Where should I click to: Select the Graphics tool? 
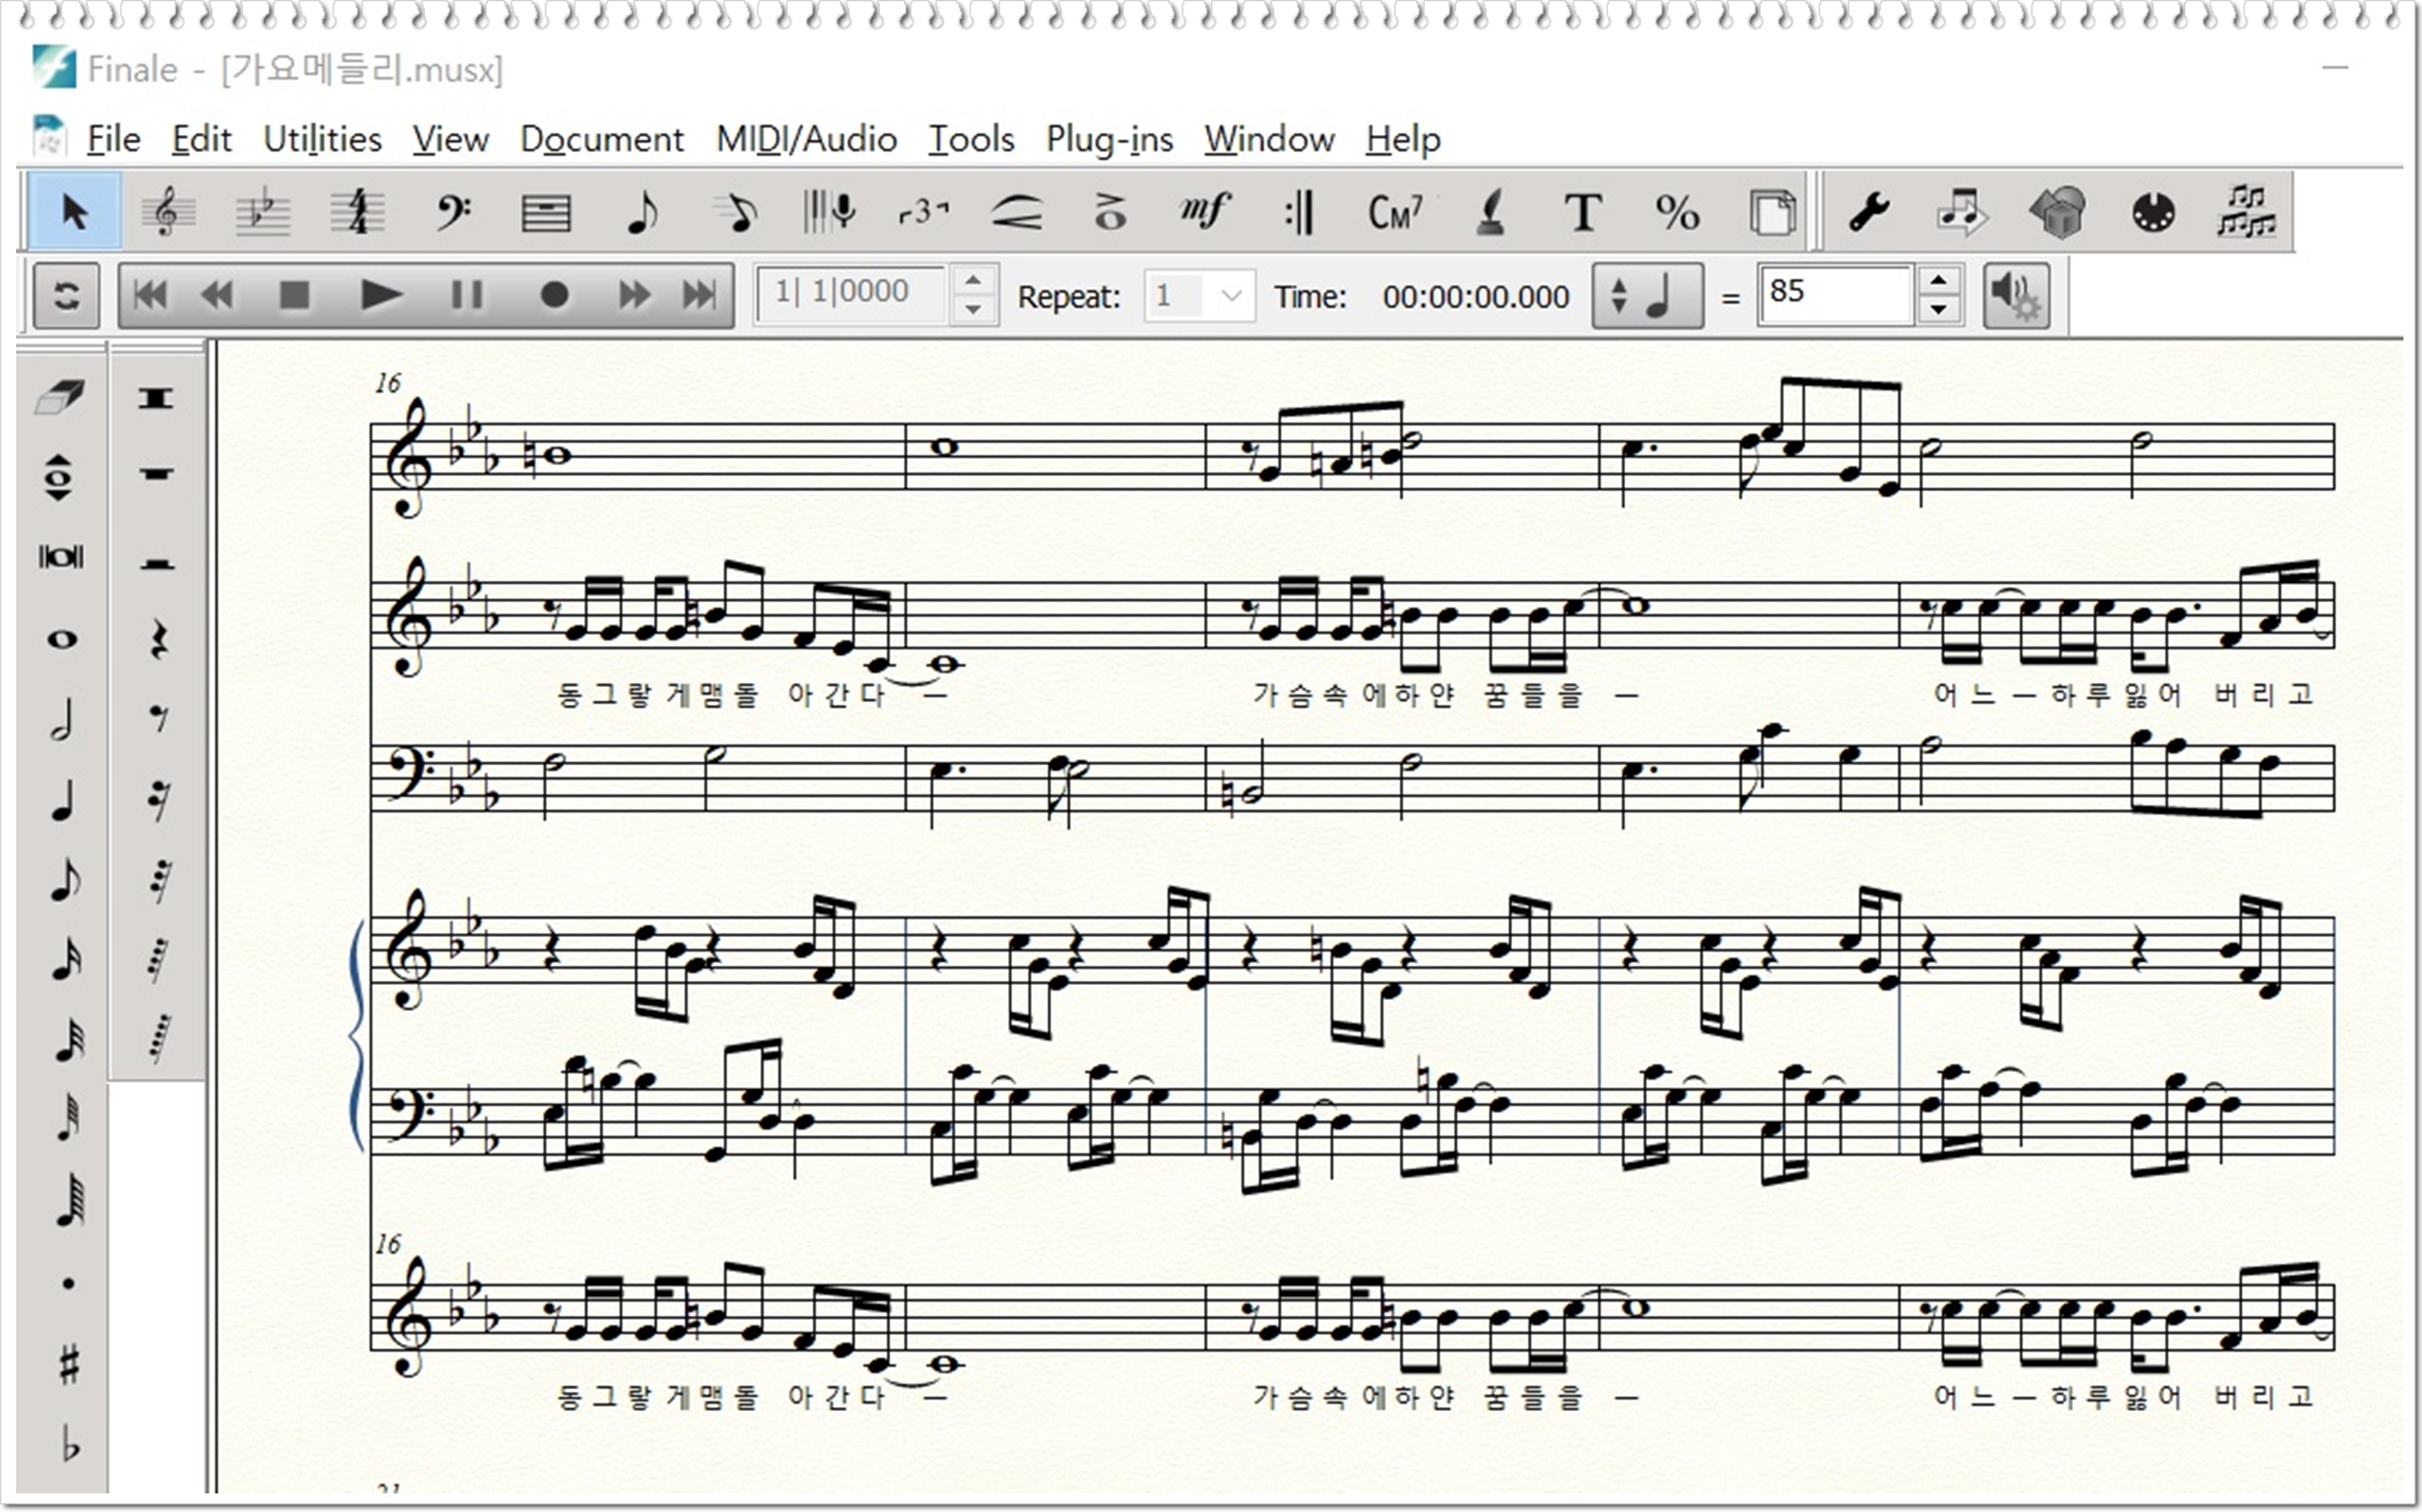pos(2057,211)
